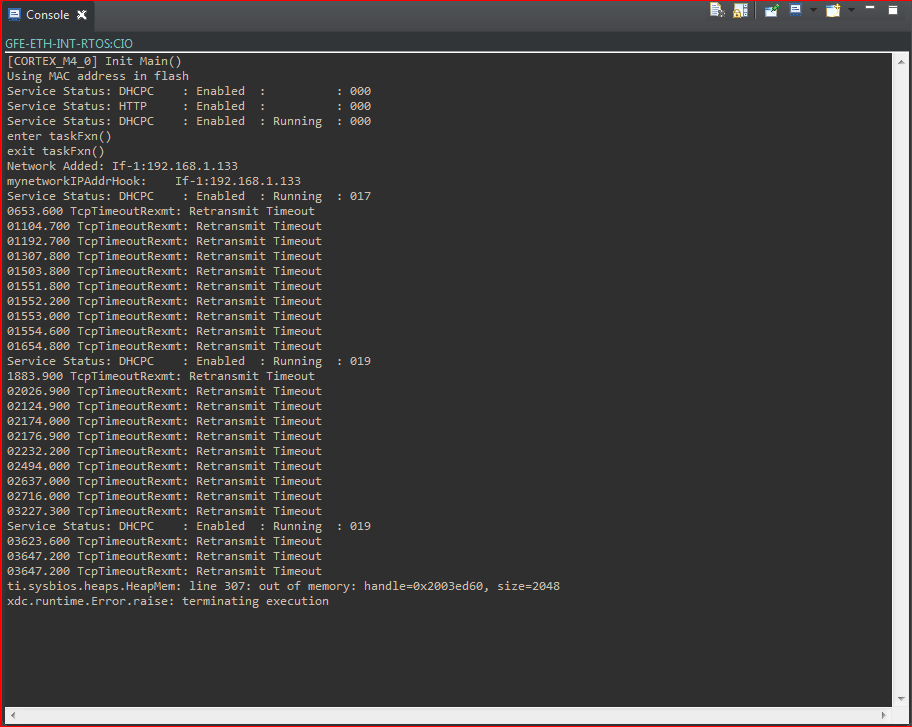Click the horizontal scrollbar right arrow

[x=884, y=715]
